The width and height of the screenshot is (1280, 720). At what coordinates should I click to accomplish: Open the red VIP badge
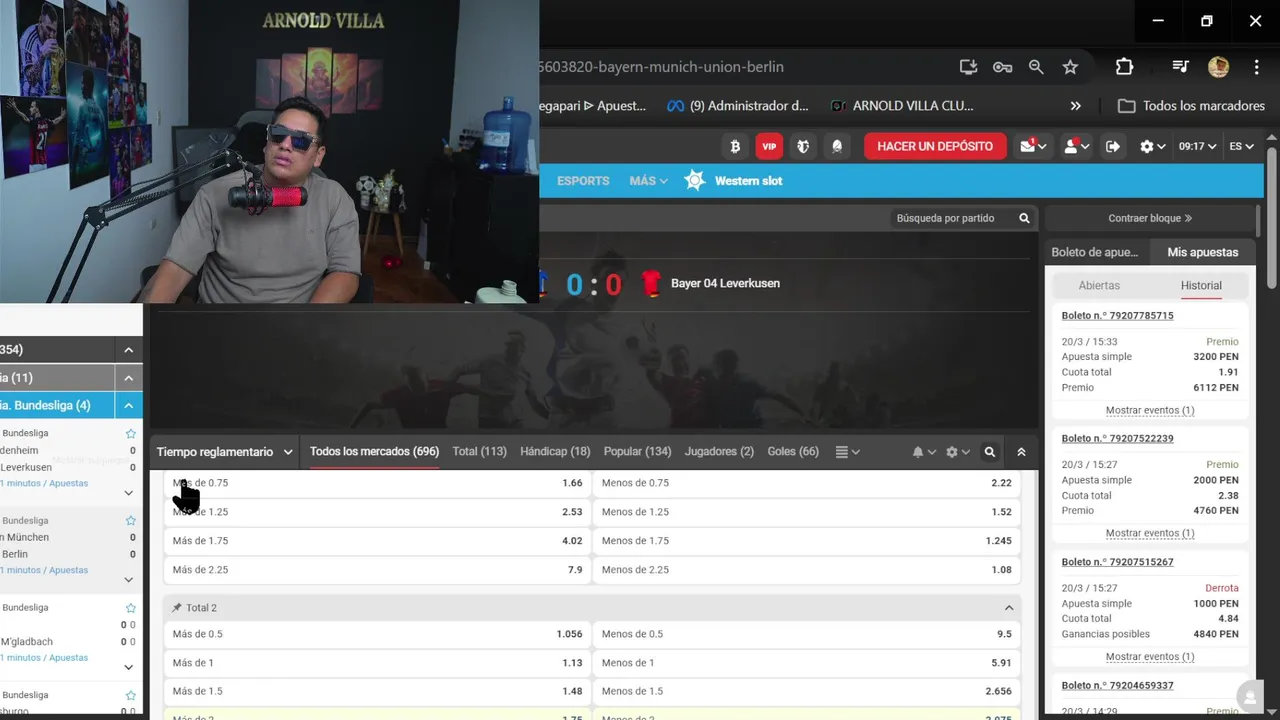pyautogui.click(x=769, y=146)
